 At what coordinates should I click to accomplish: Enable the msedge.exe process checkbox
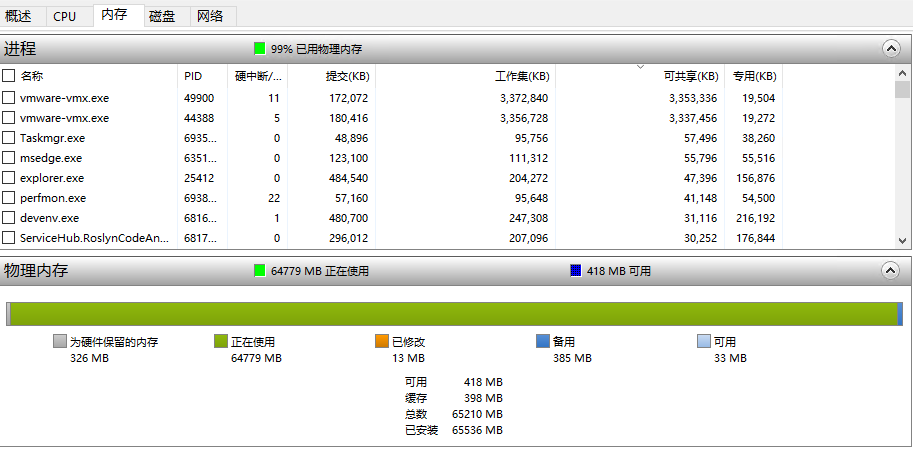pos(9,158)
